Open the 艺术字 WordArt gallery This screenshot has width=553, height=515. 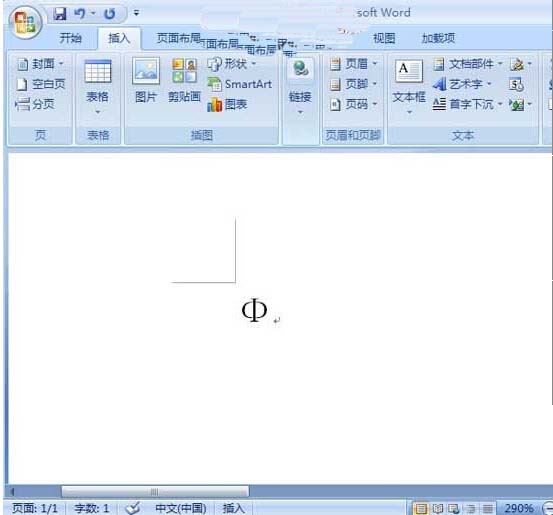[x=462, y=84]
